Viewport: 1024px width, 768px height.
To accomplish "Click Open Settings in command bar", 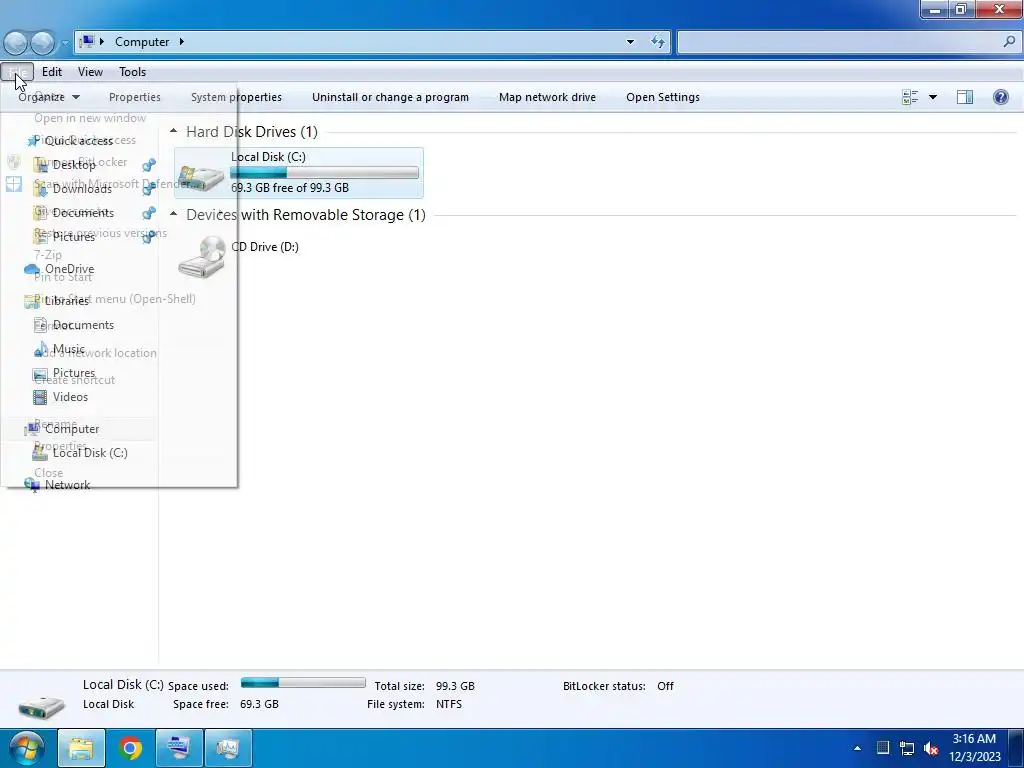I will [x=663, y=97].
